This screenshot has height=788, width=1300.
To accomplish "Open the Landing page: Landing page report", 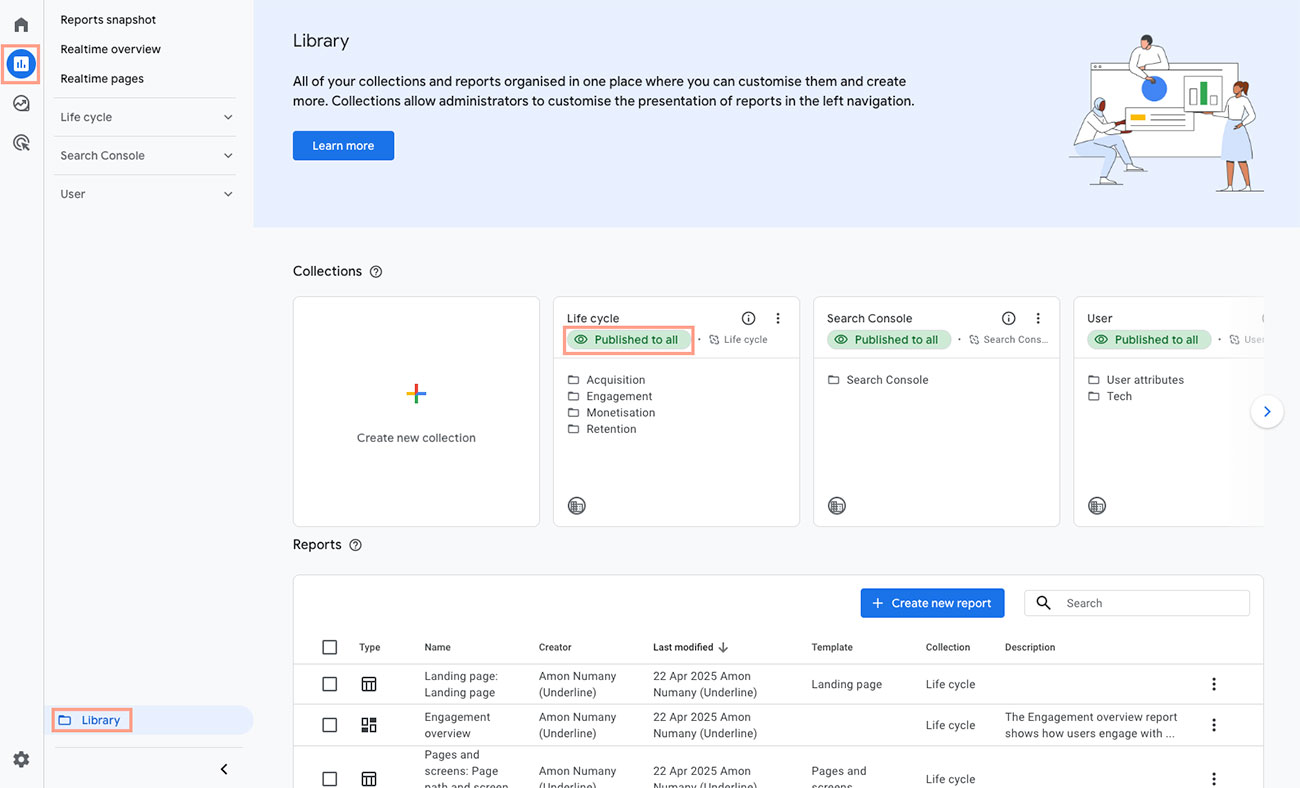I will click(x=461, y=684).
